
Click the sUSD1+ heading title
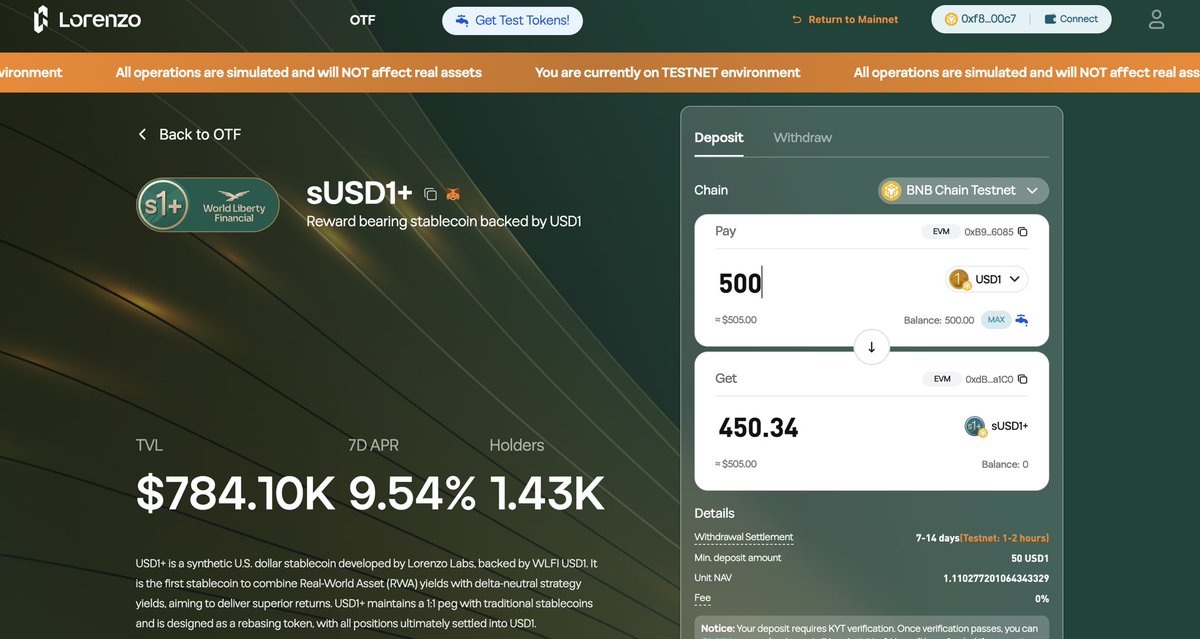[360, 194]
